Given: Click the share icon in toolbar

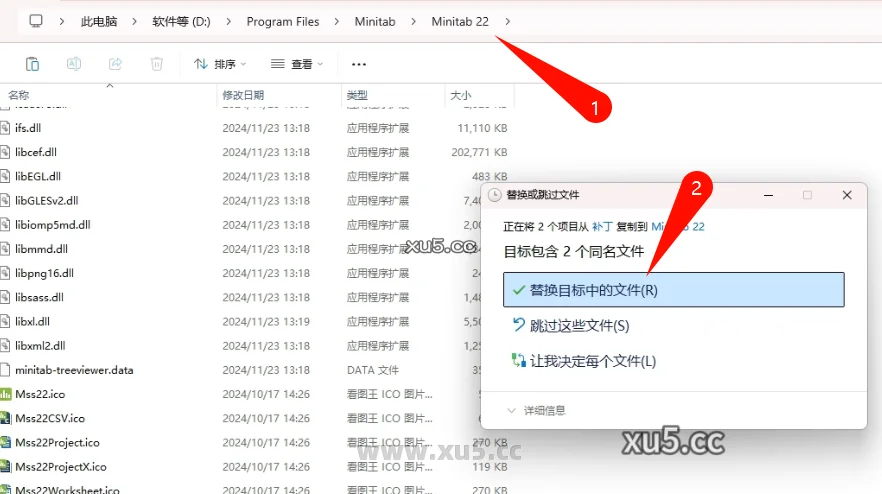Looking at the screenshot, I should coord(115,64).
